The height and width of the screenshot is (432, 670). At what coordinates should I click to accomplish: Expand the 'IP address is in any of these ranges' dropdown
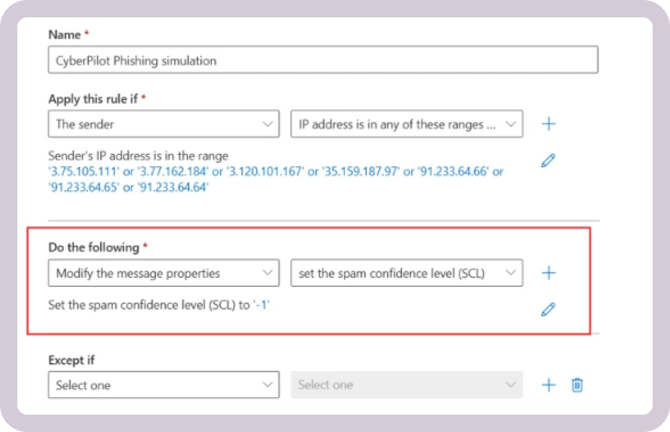tap(406, 124)
